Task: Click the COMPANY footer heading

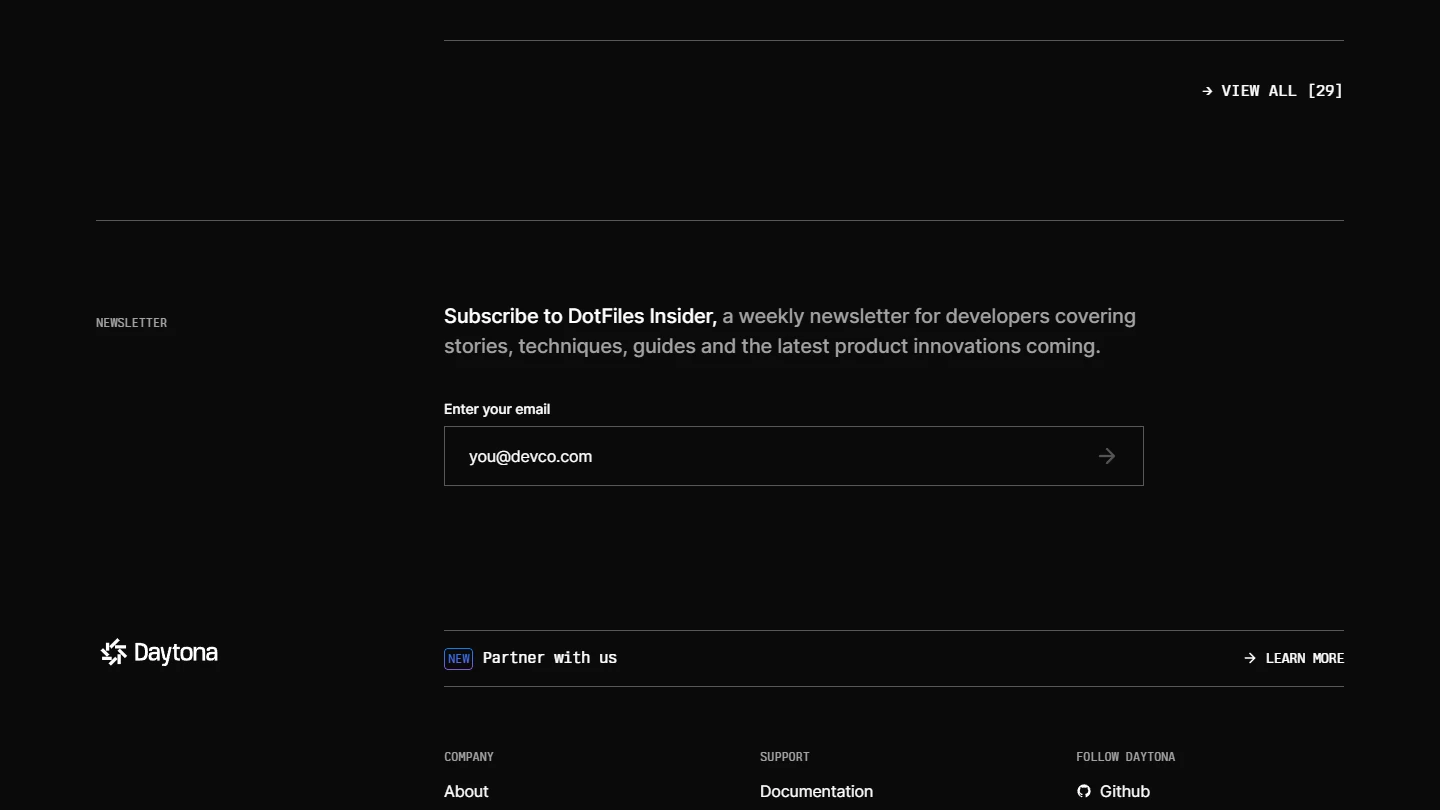Action: coord(469,757)
